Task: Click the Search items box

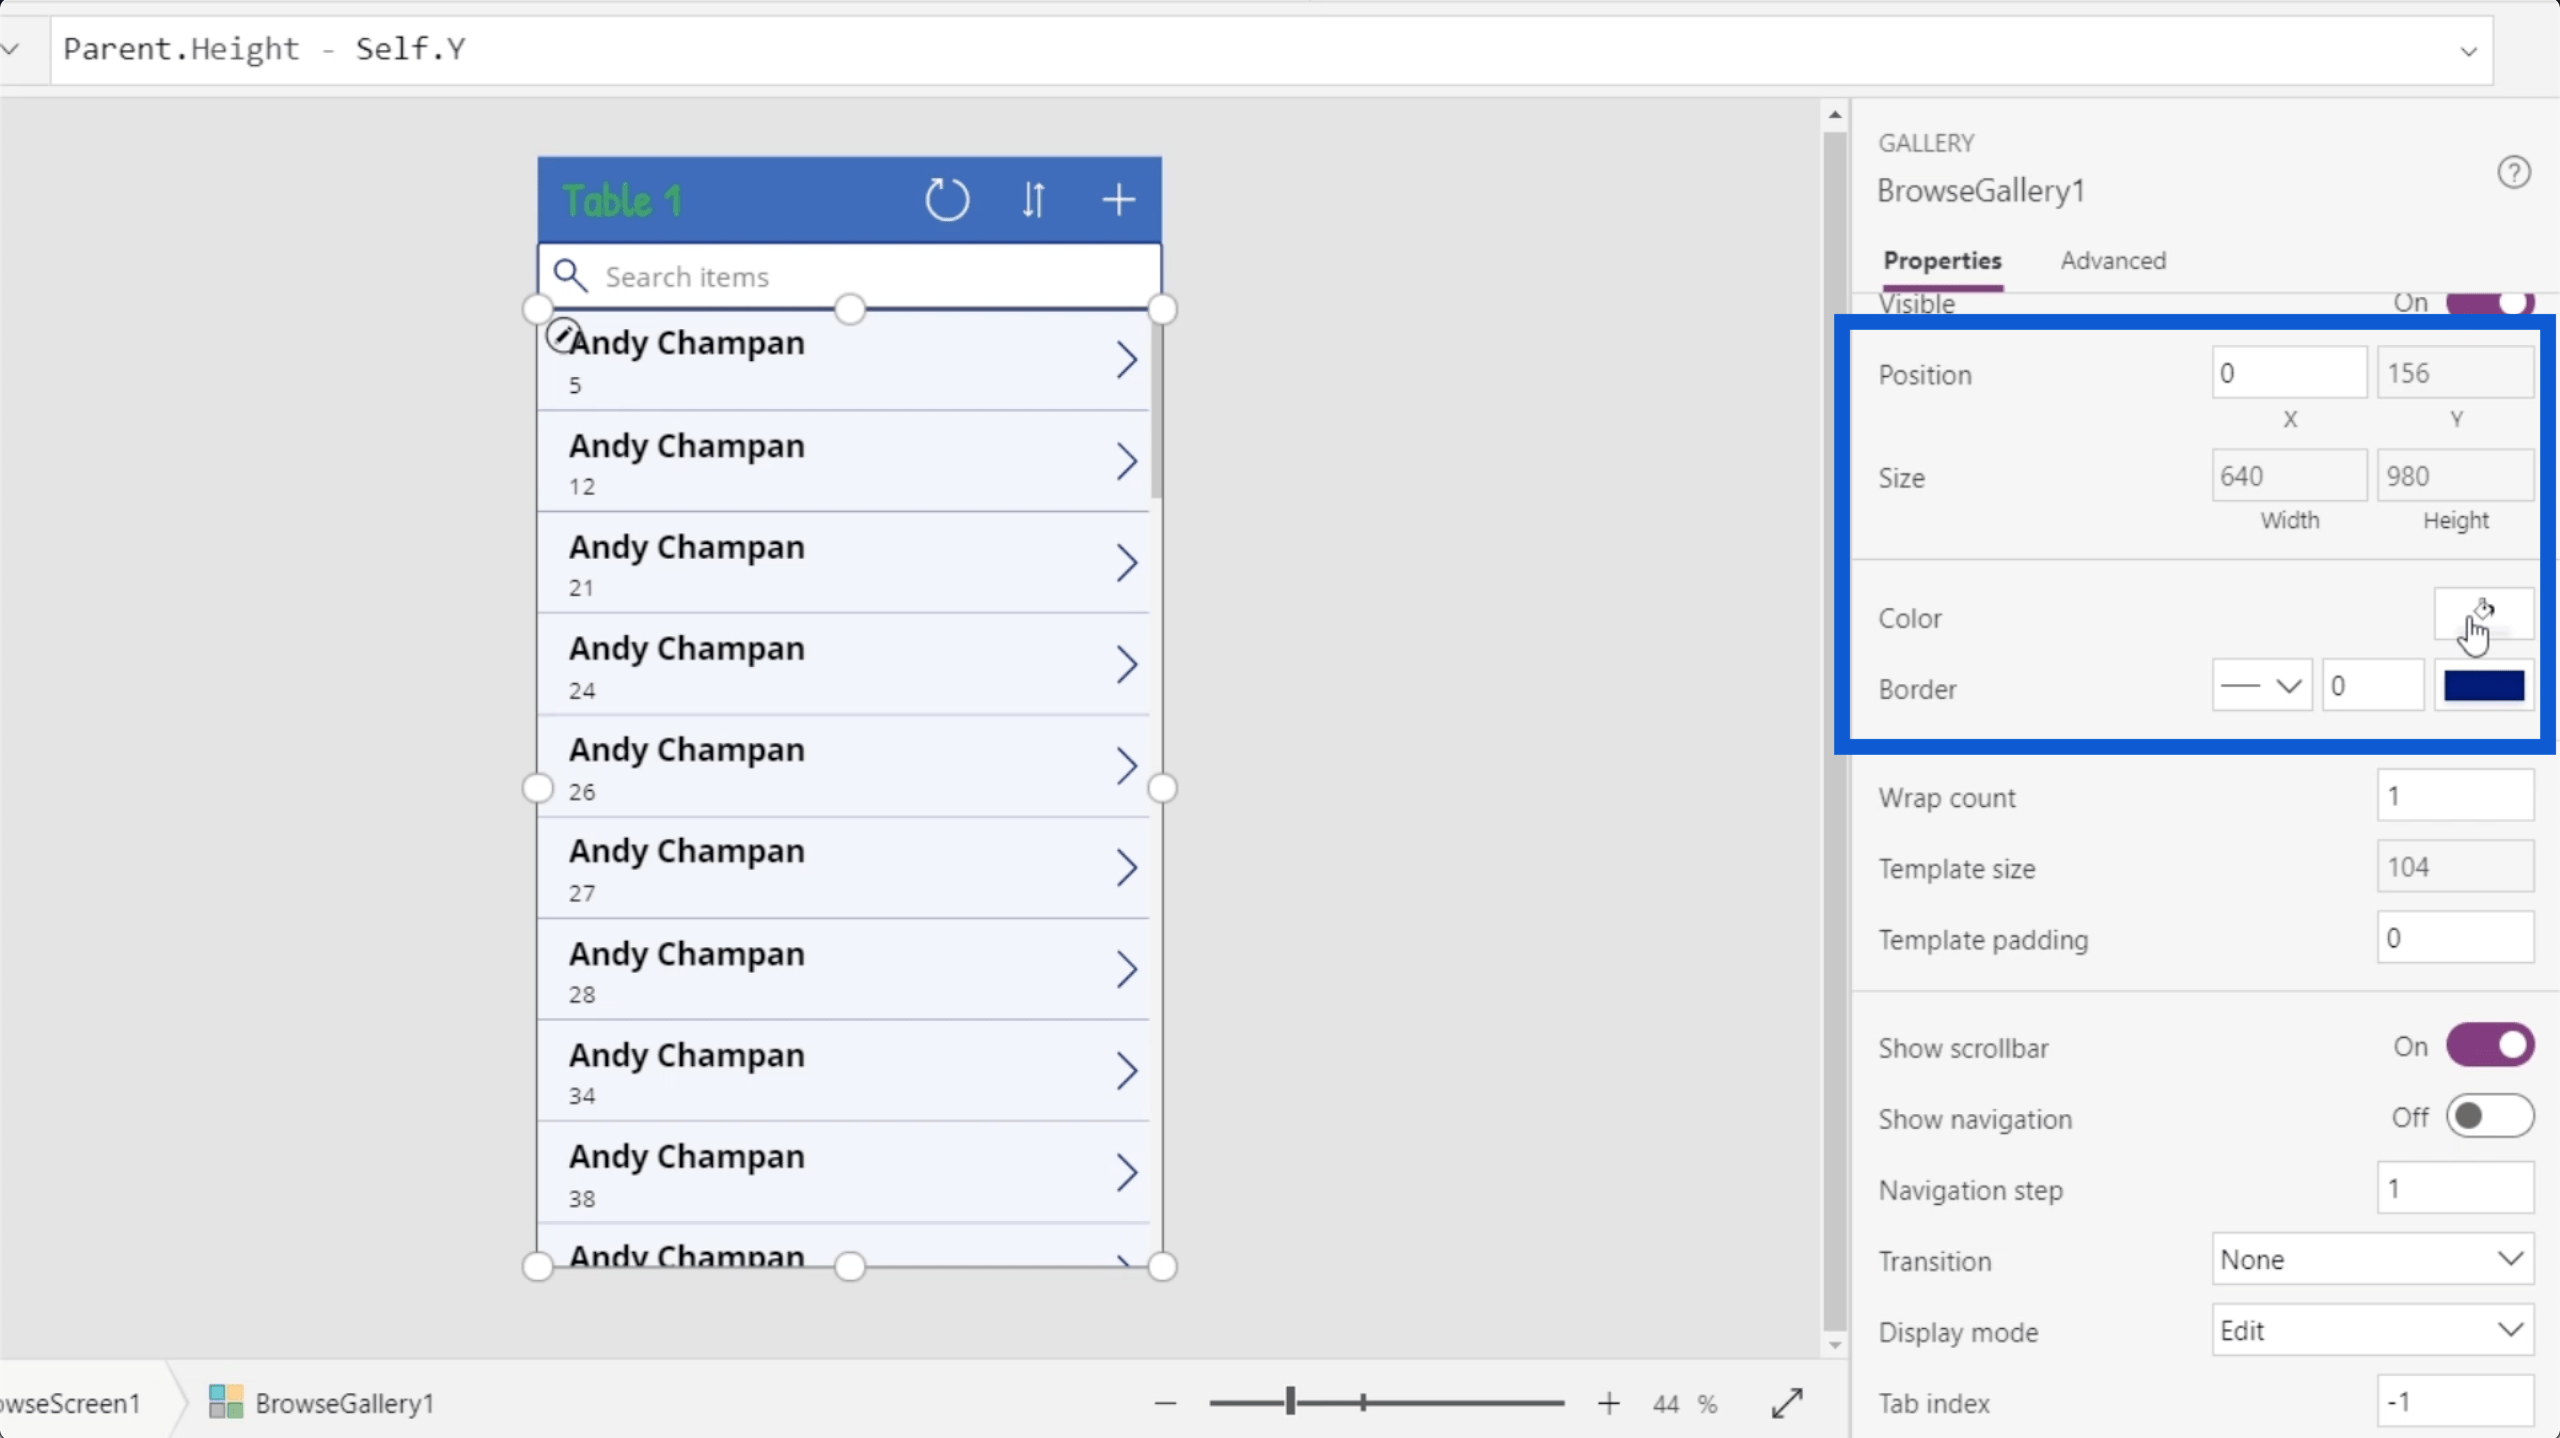Action: point(850,276)
